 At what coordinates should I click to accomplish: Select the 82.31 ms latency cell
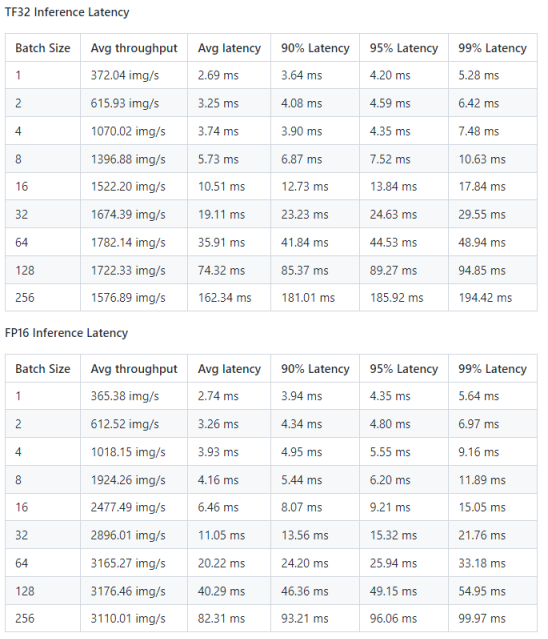click(229, 619)
